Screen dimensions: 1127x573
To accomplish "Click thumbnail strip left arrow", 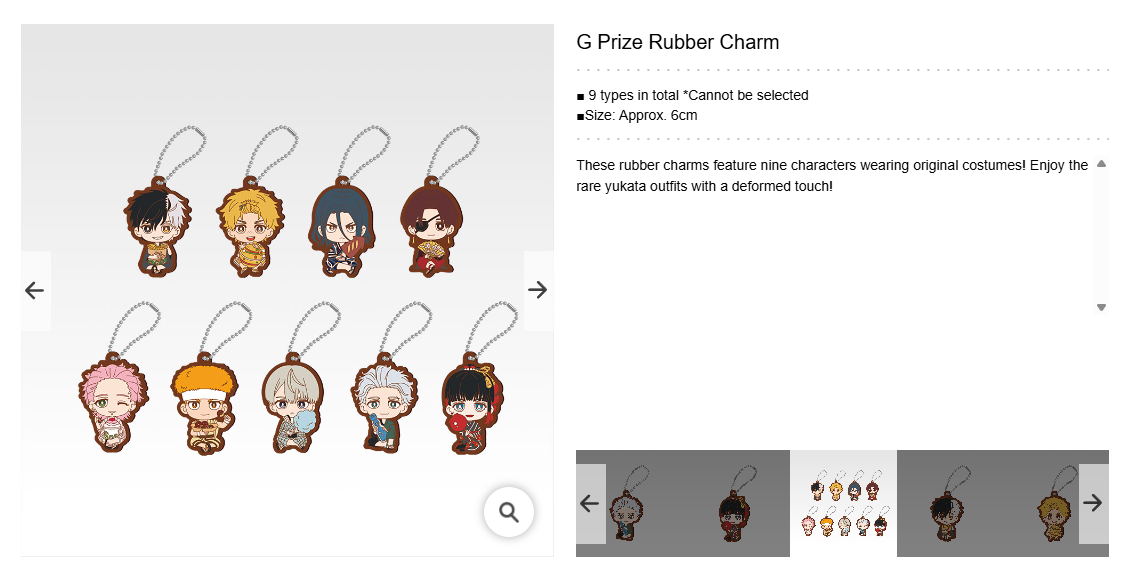I will (x=590, y=503).
